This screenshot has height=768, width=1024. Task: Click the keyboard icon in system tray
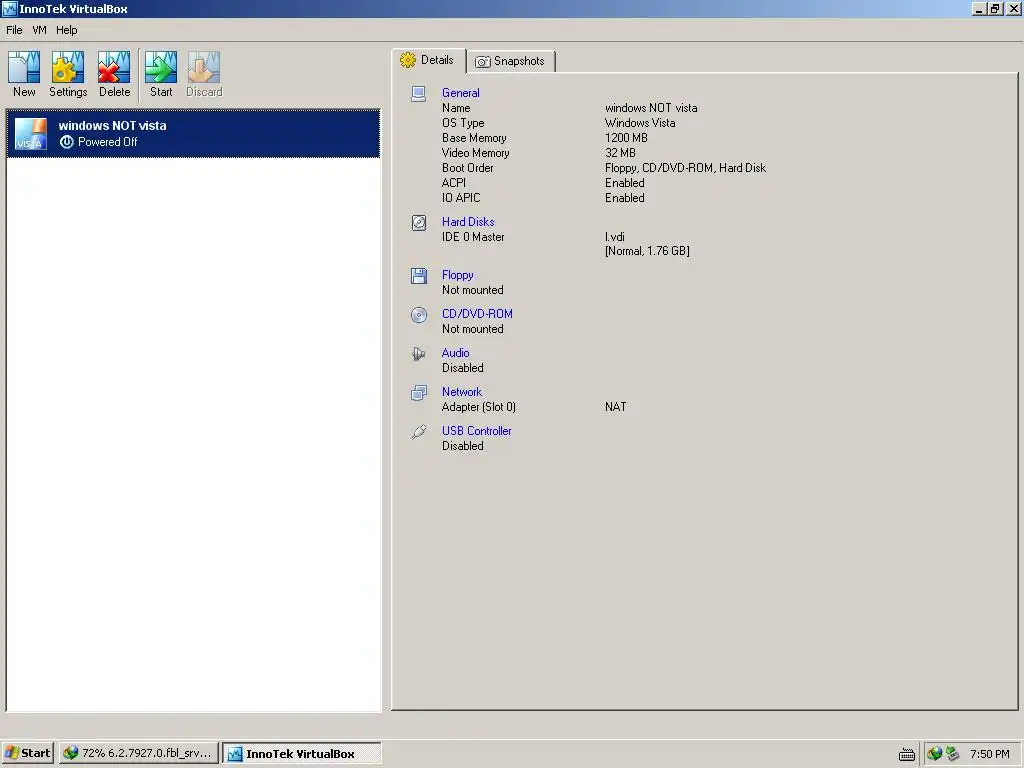click(906, 754)
